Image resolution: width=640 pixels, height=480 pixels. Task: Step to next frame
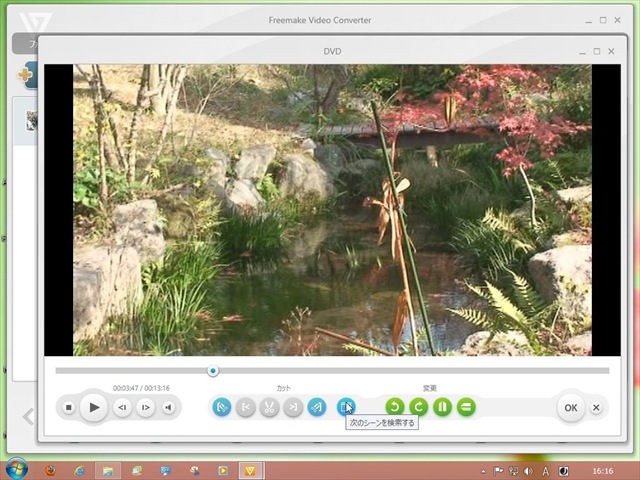coord(146,407)
